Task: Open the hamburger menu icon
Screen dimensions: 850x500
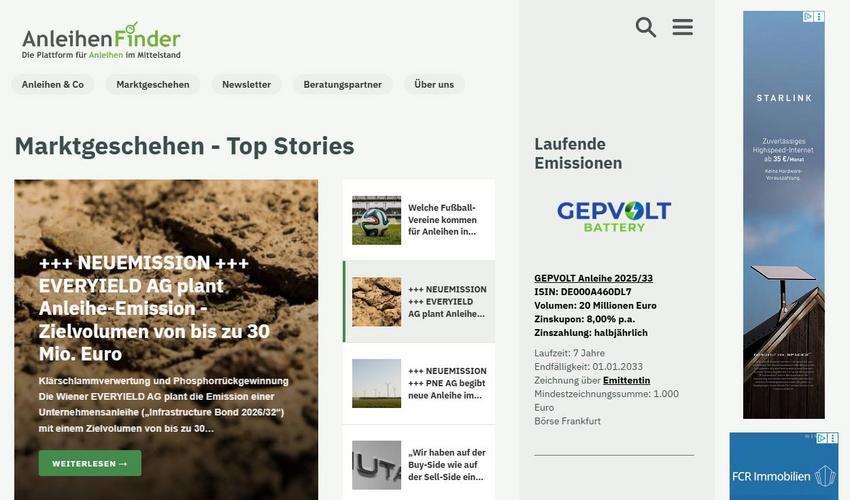Action: [x=682, y=27]
